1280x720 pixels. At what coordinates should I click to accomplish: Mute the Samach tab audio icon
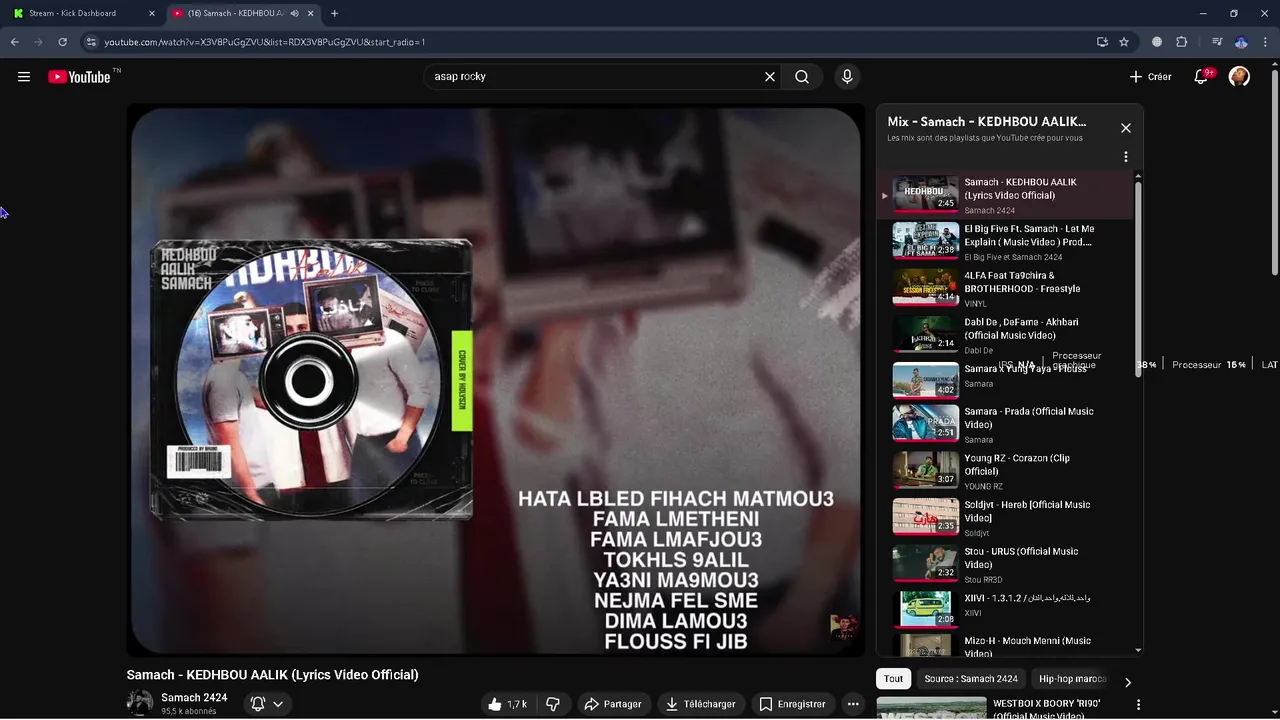[x=294, y=13]
